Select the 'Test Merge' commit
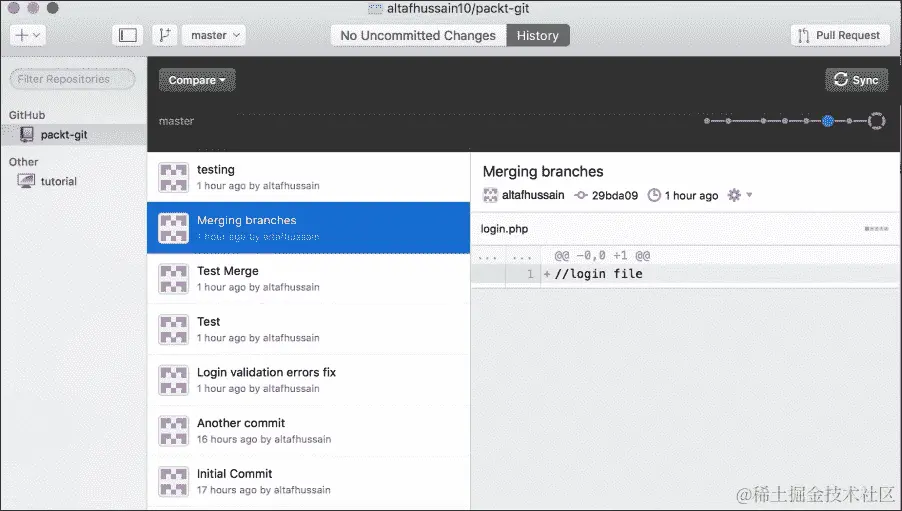Viewport: 902px width, 511px height. (308, 279)
